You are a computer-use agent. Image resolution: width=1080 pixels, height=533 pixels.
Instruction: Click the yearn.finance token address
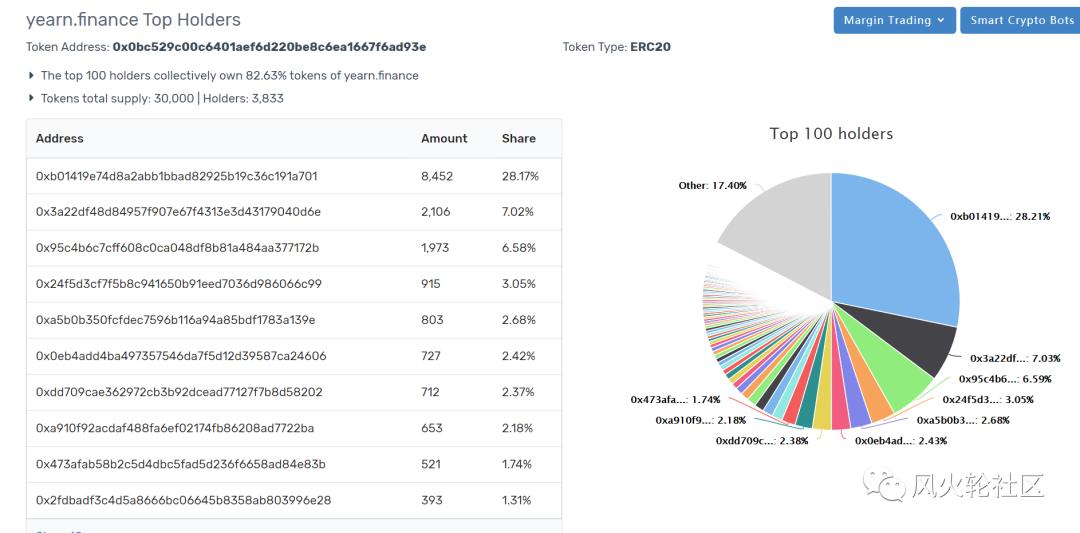click(269, 47)
